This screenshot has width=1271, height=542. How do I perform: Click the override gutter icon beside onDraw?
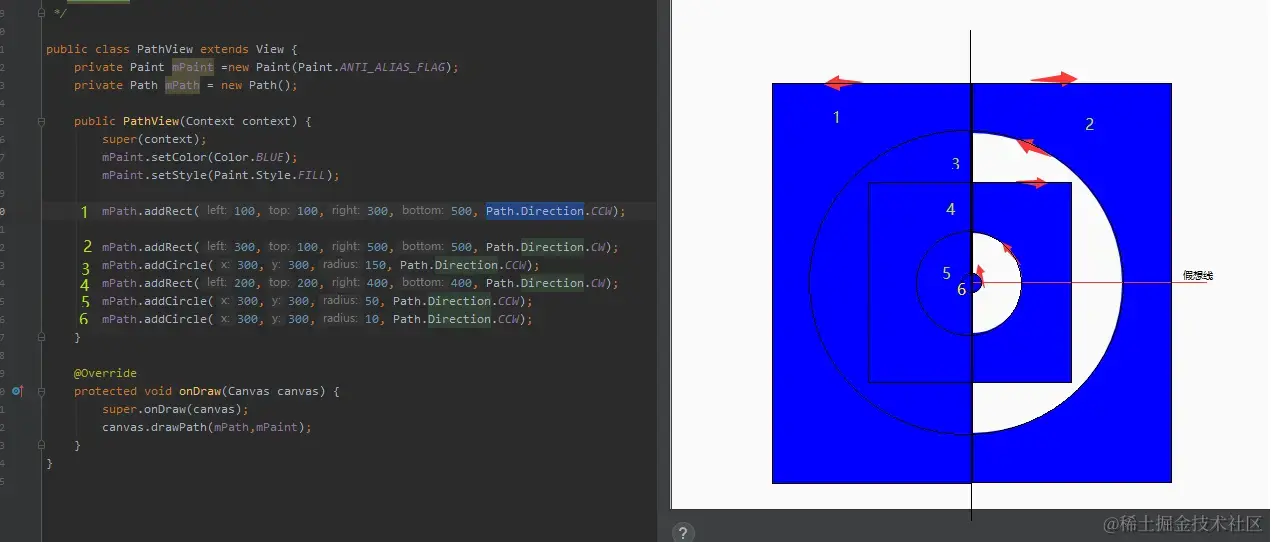tap(17, 391)
